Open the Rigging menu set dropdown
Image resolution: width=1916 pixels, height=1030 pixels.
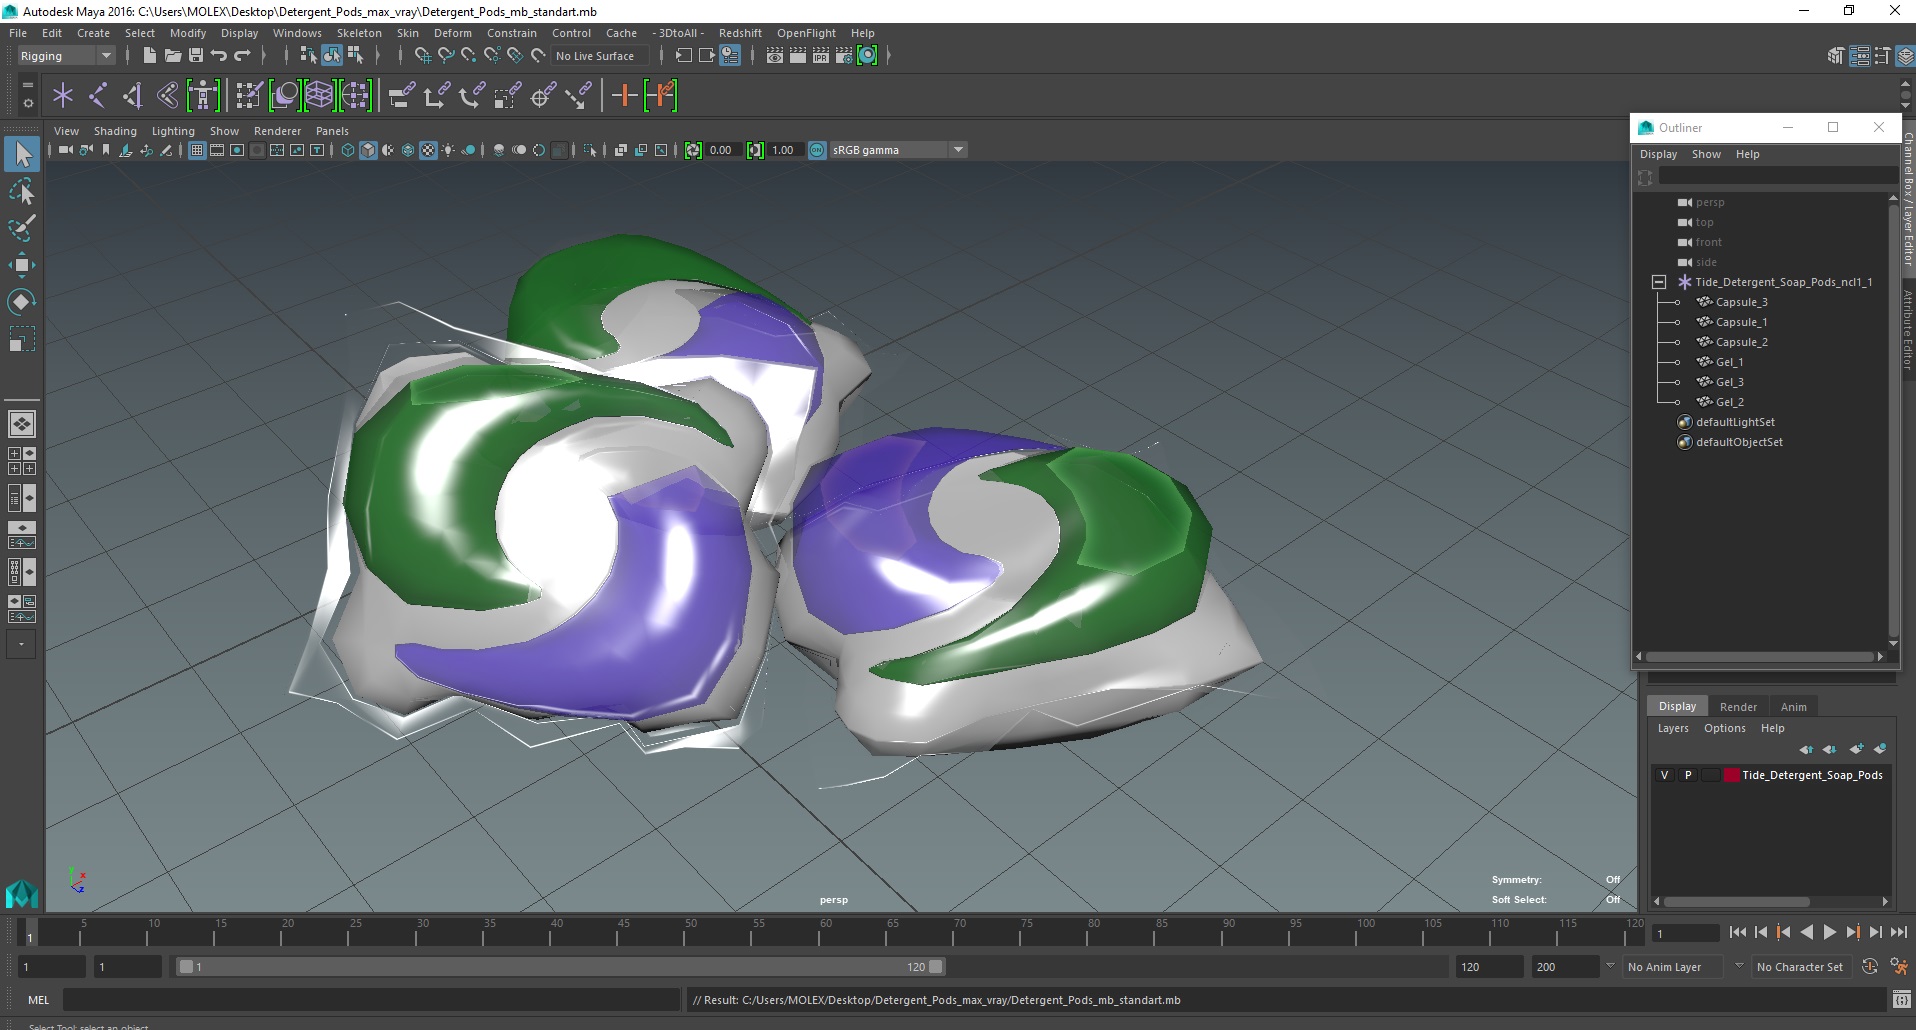click(x=66, y=56)
